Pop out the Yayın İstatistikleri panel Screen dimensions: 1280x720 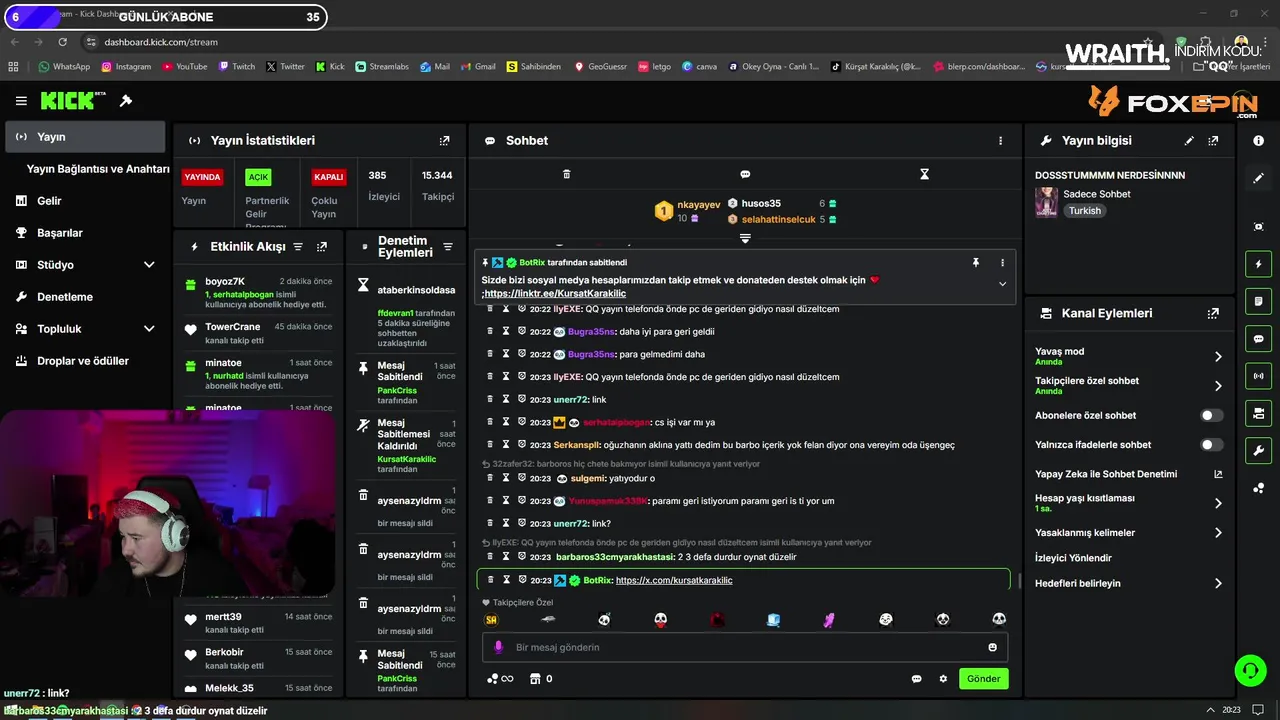[x=445, y=141]
